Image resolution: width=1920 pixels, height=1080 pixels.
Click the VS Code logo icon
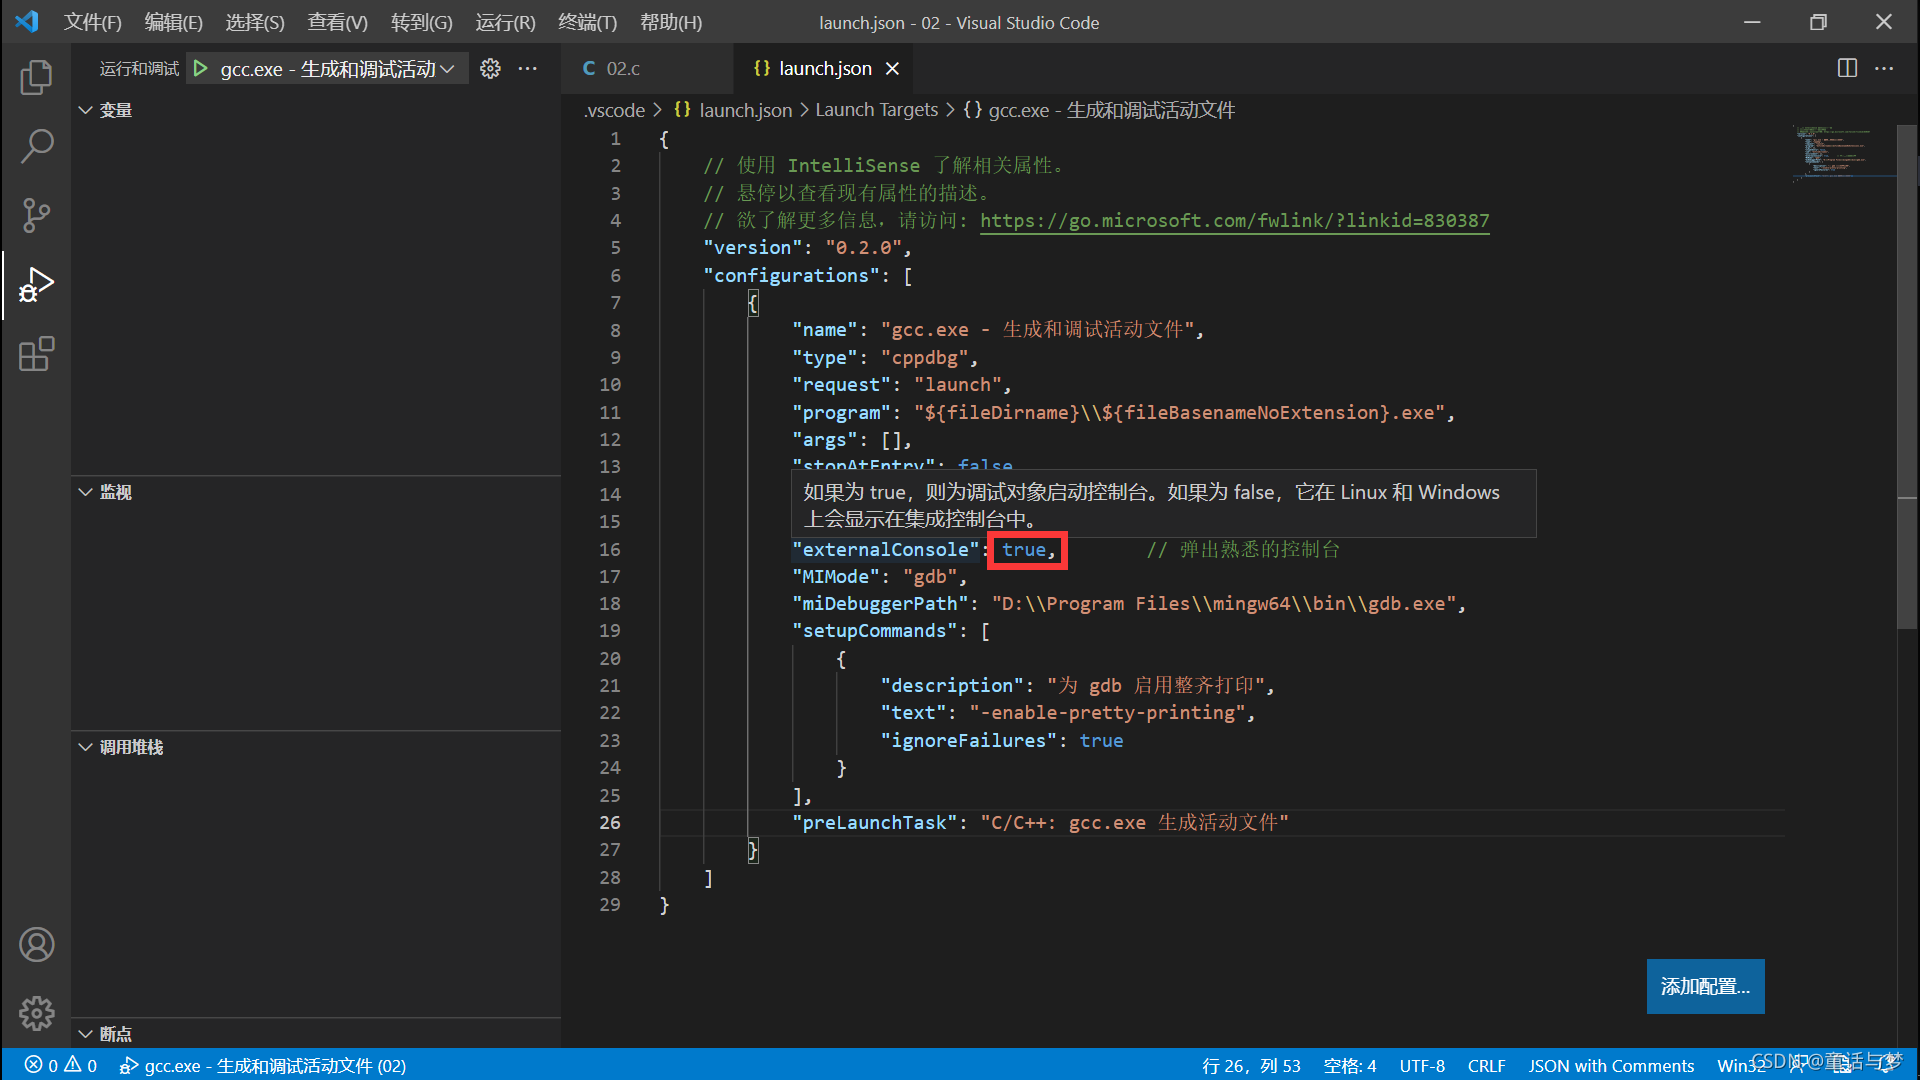tap(27, 21)
